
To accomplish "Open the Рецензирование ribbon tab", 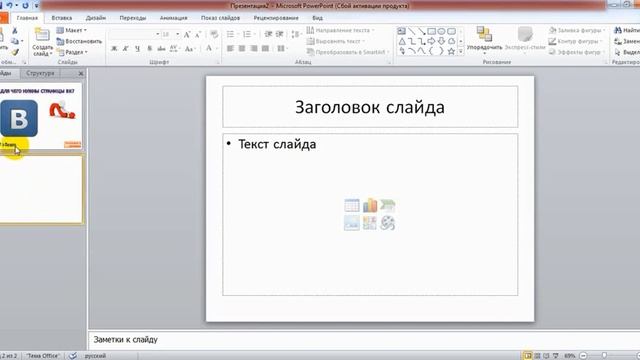I will tap(276, 18).
